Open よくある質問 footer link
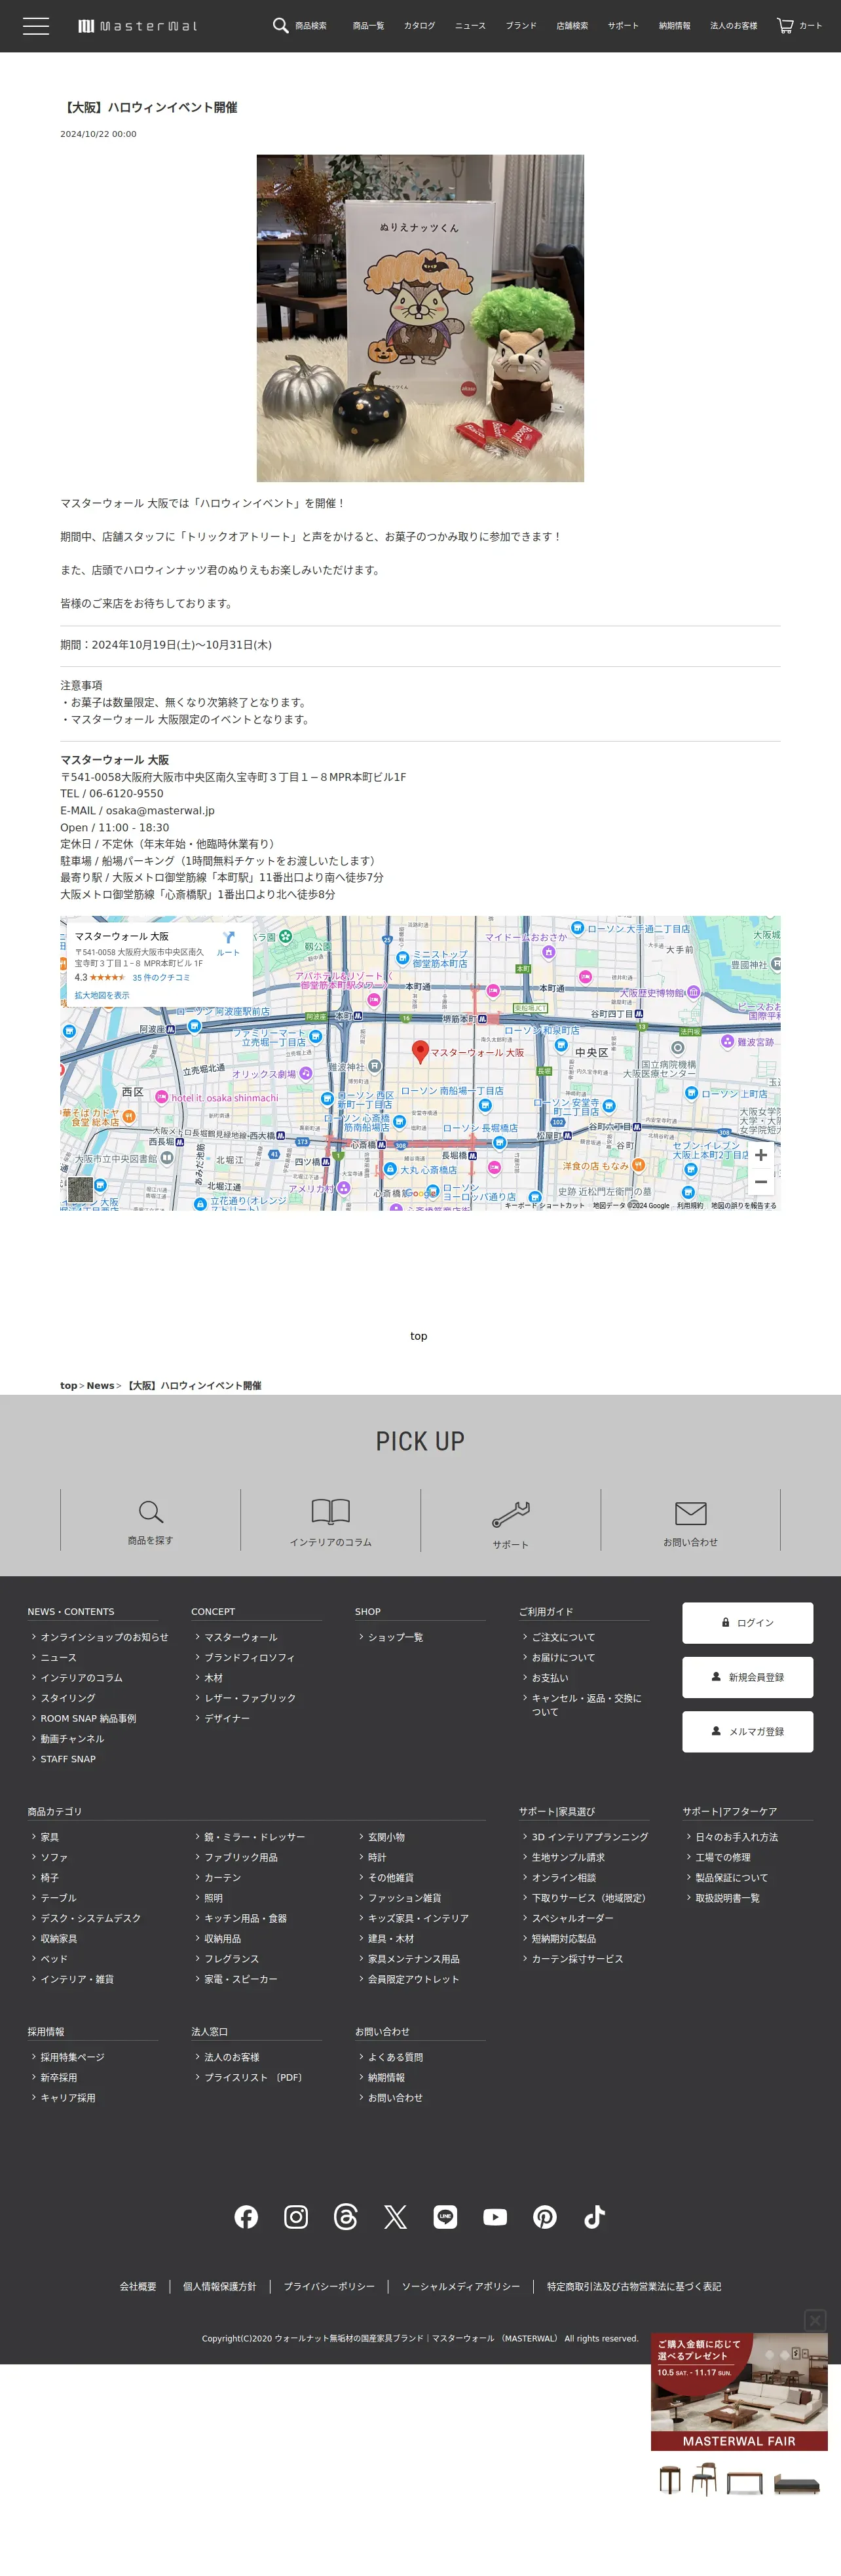The image size is (841, 2576). pos(395,2057)
